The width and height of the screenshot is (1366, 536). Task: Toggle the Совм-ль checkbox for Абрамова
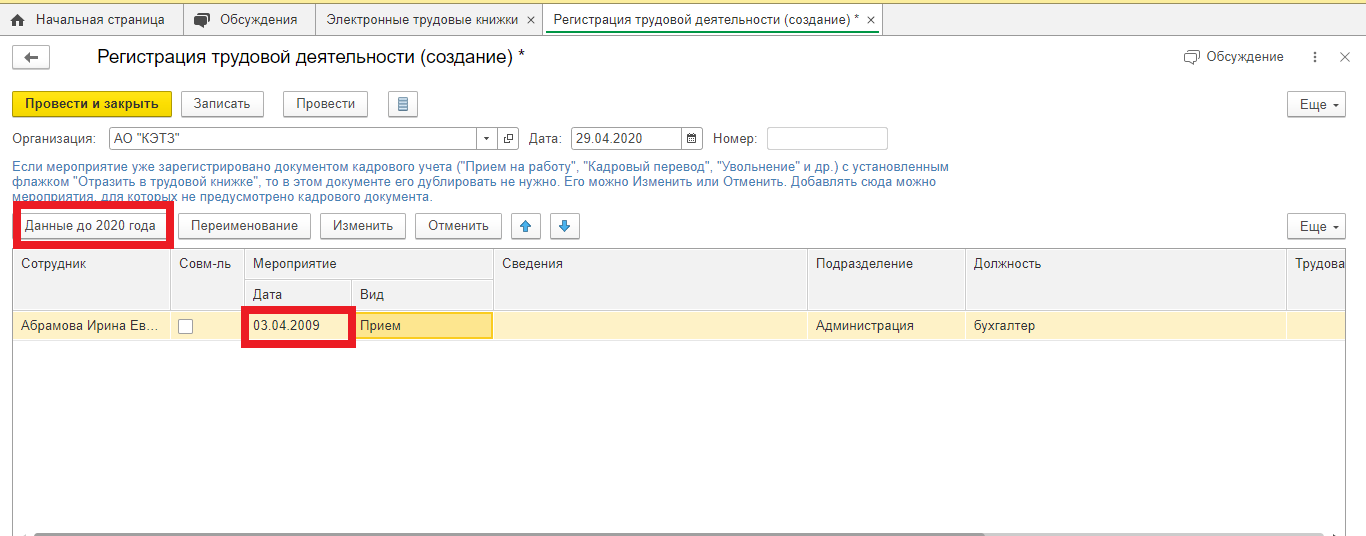[185, 326]
